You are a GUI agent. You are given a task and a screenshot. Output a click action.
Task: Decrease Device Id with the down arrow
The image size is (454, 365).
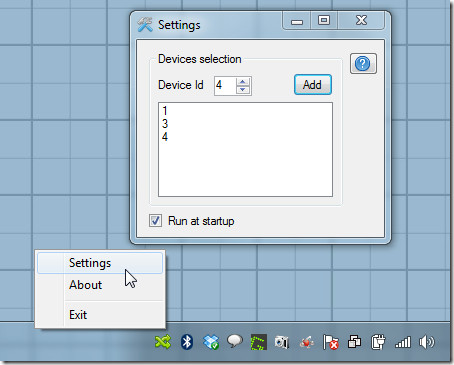tap(243, 90)
